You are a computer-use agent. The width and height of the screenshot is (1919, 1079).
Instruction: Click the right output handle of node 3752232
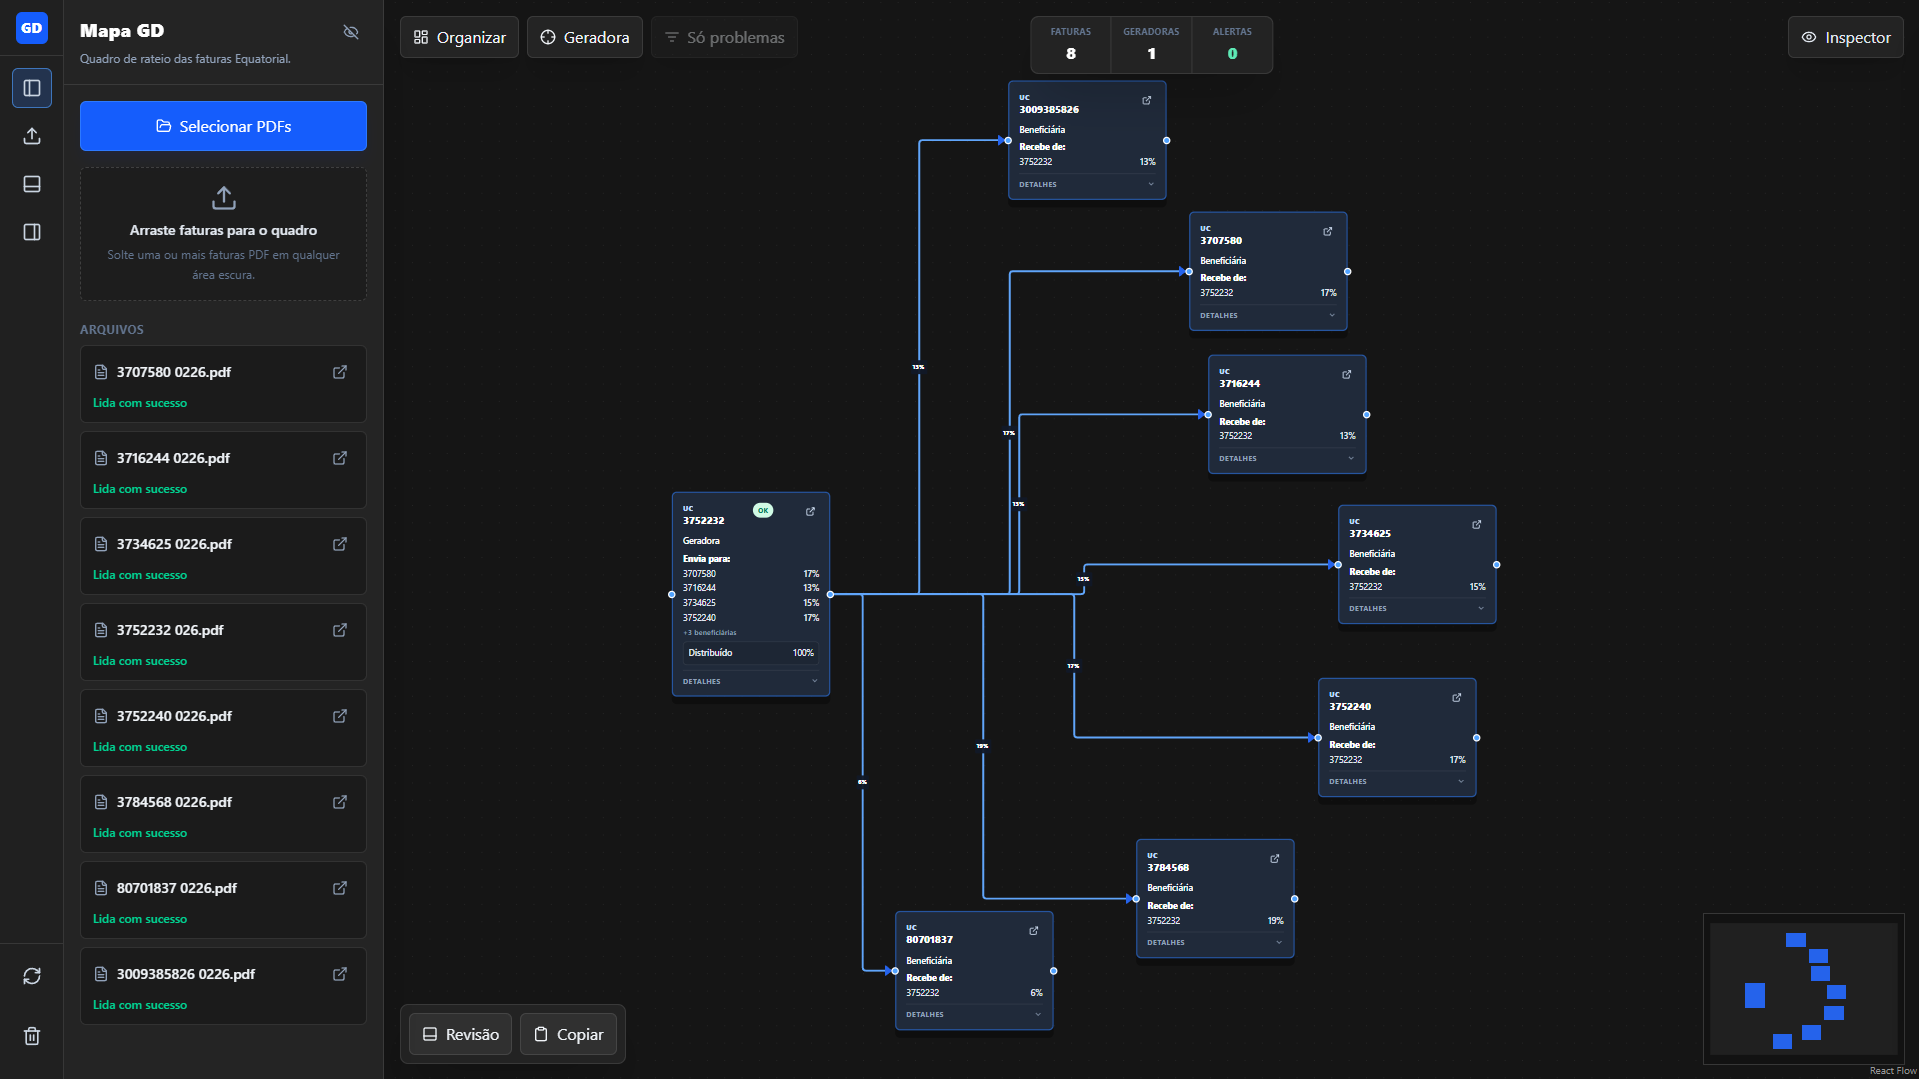(x=830, y=594)
